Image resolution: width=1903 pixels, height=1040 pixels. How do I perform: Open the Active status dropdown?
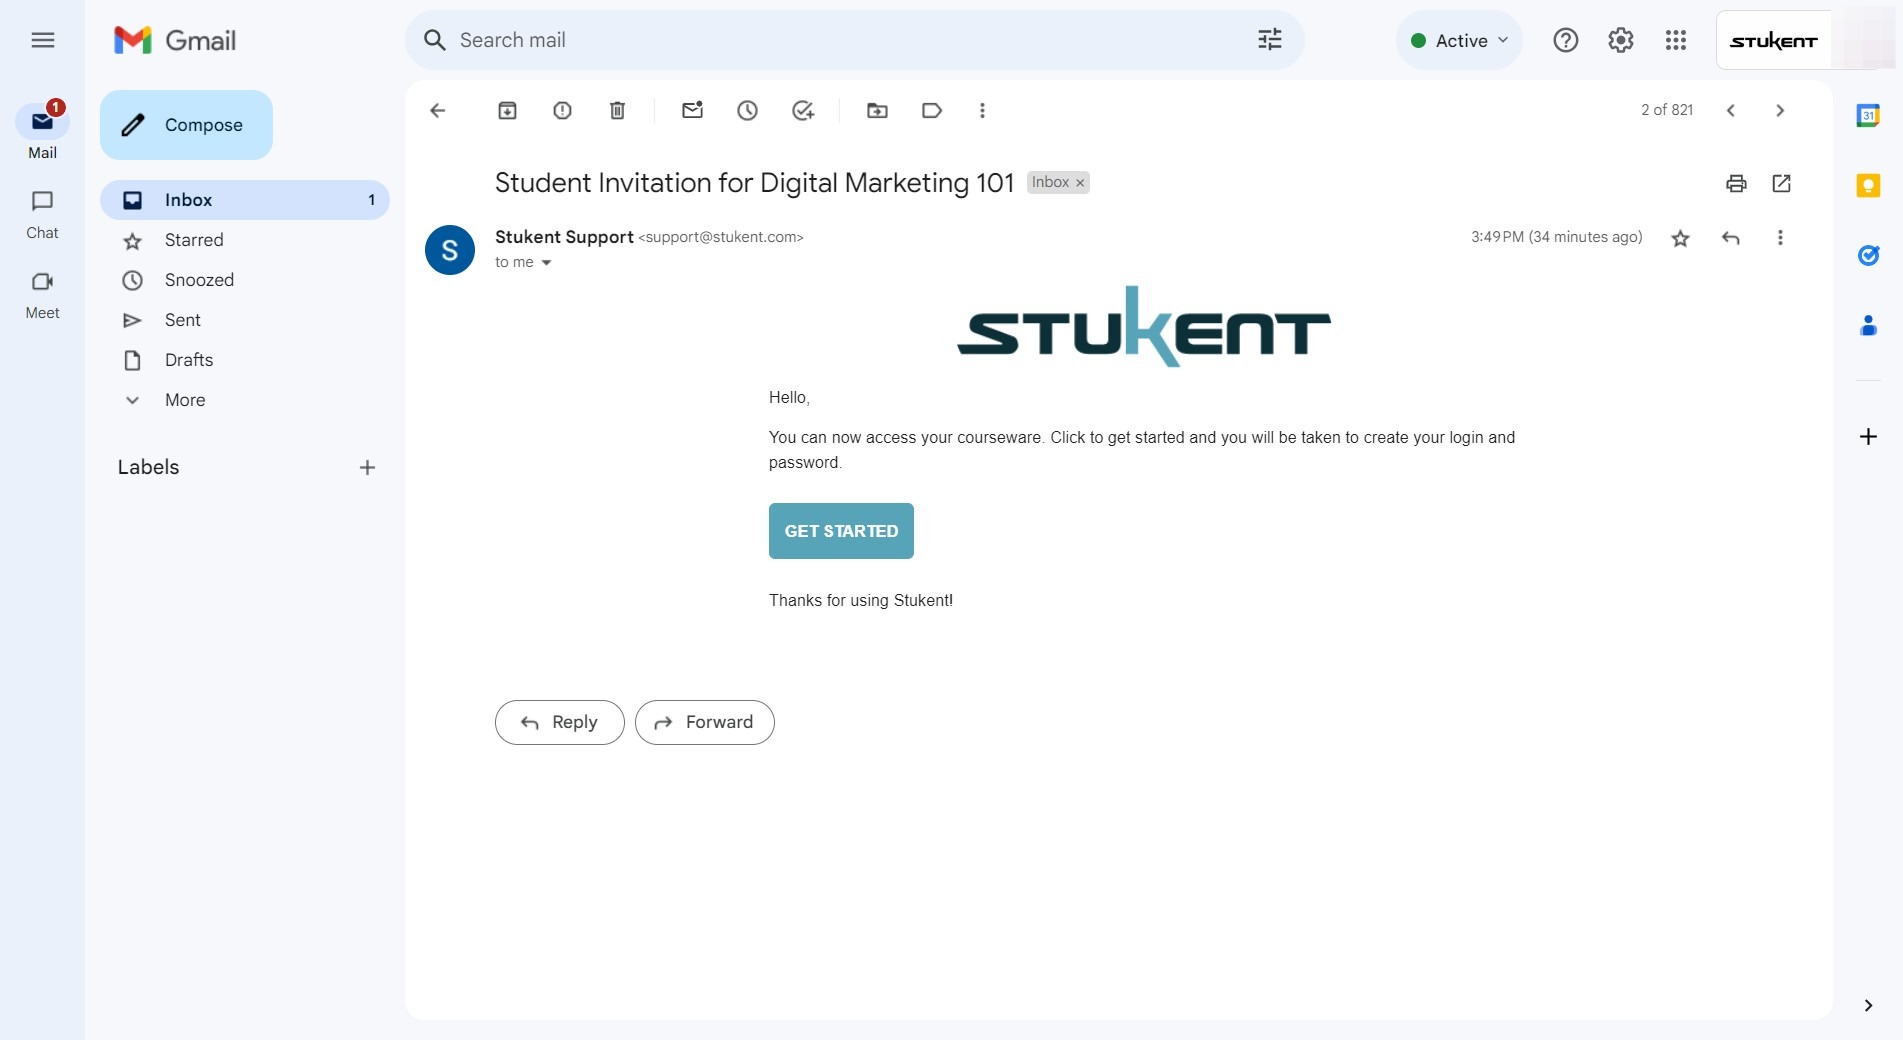1459,40
